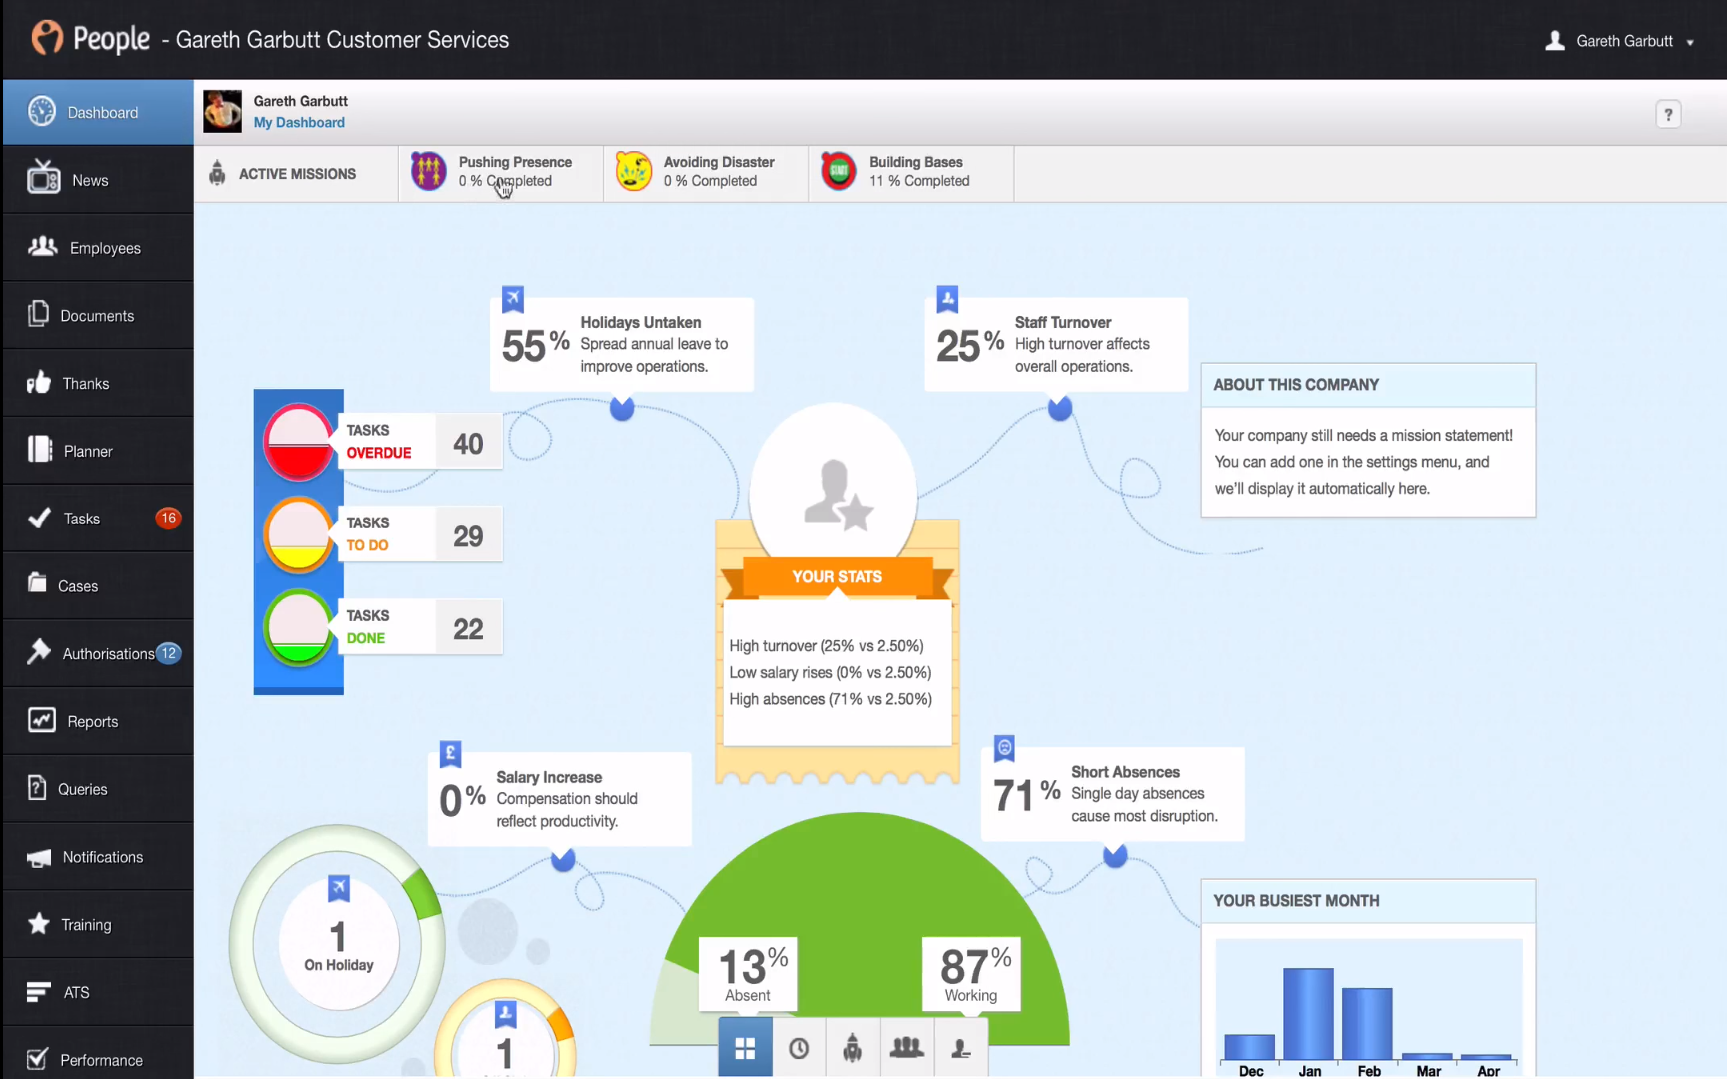This screenshot has width=1727, height=1079.
Task: Click the My Dashboard link
Action: (x=299, y=122)
